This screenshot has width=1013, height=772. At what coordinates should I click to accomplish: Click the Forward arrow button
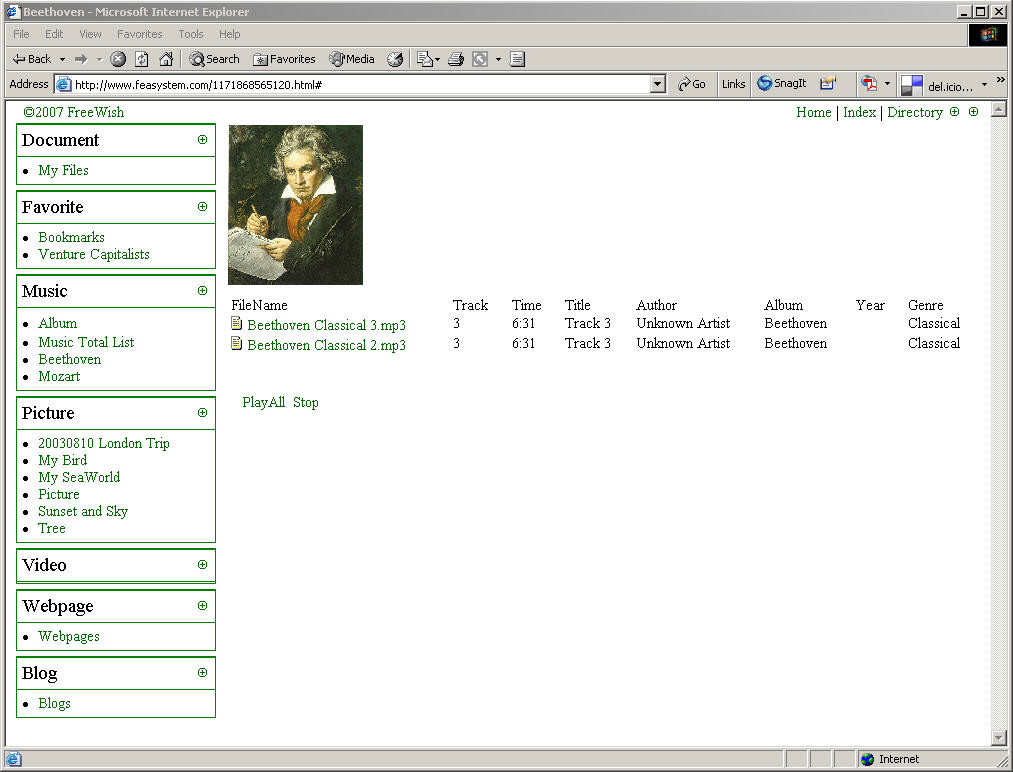click(81, 59)
